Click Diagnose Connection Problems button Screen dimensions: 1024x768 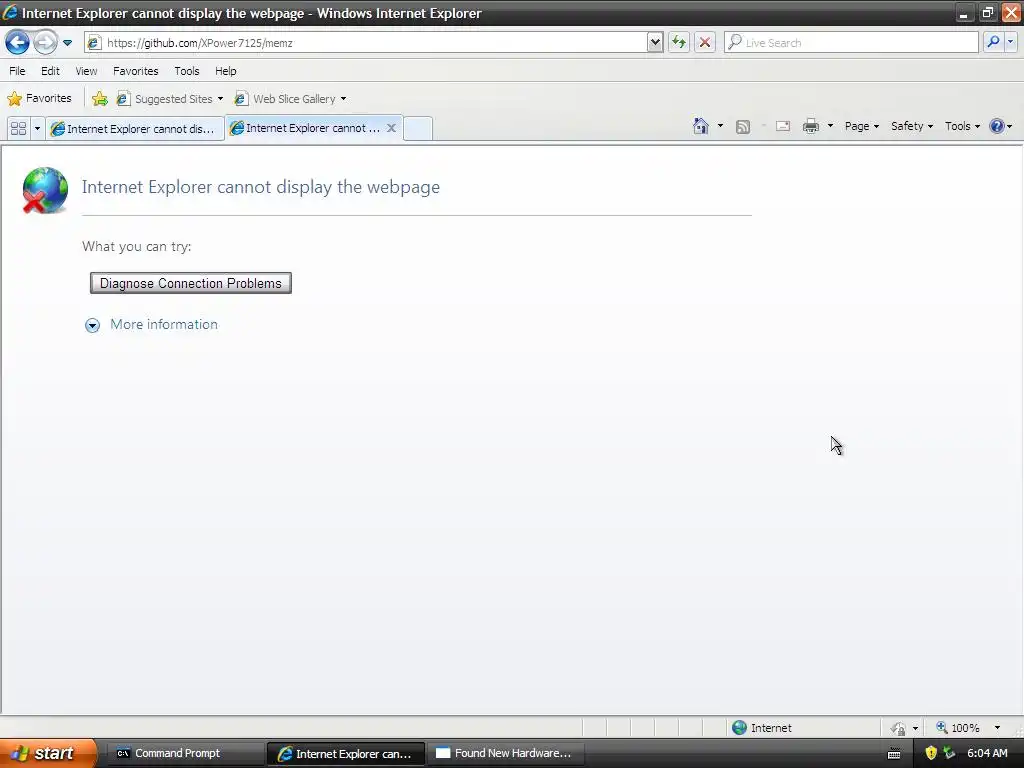click(191, 283)
